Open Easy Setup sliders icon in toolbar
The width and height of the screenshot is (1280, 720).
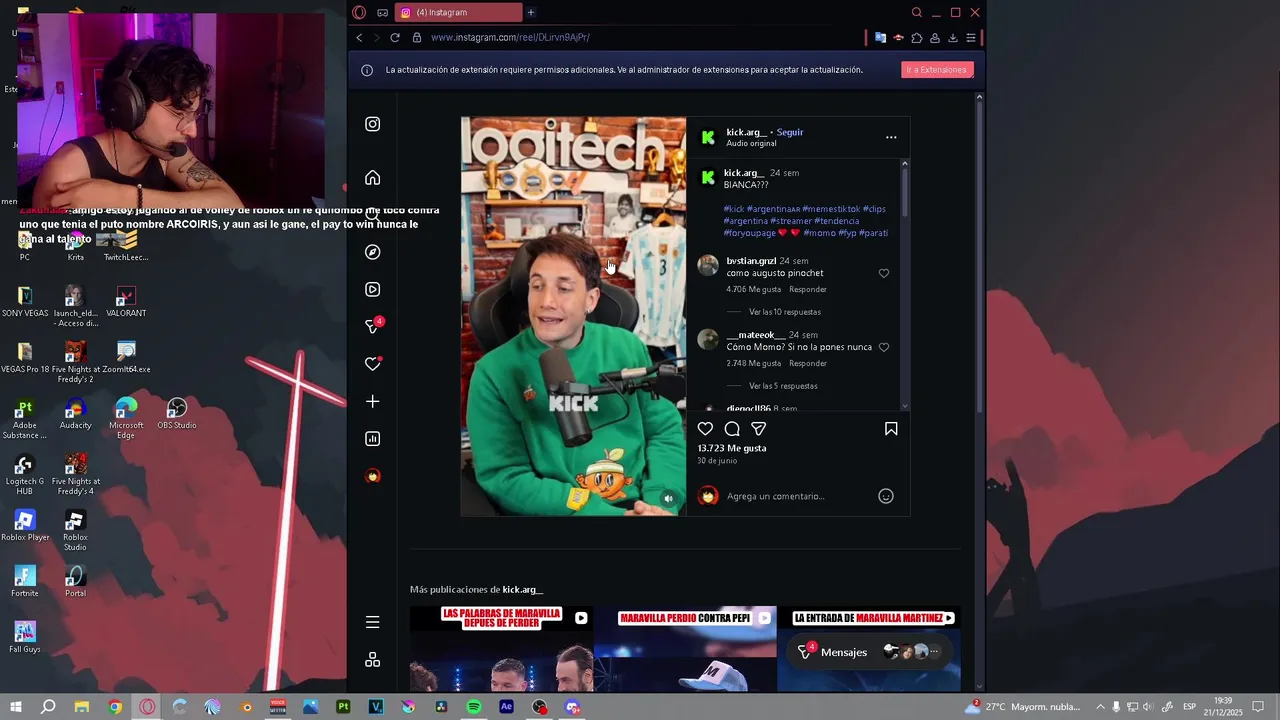coord(970,38)
